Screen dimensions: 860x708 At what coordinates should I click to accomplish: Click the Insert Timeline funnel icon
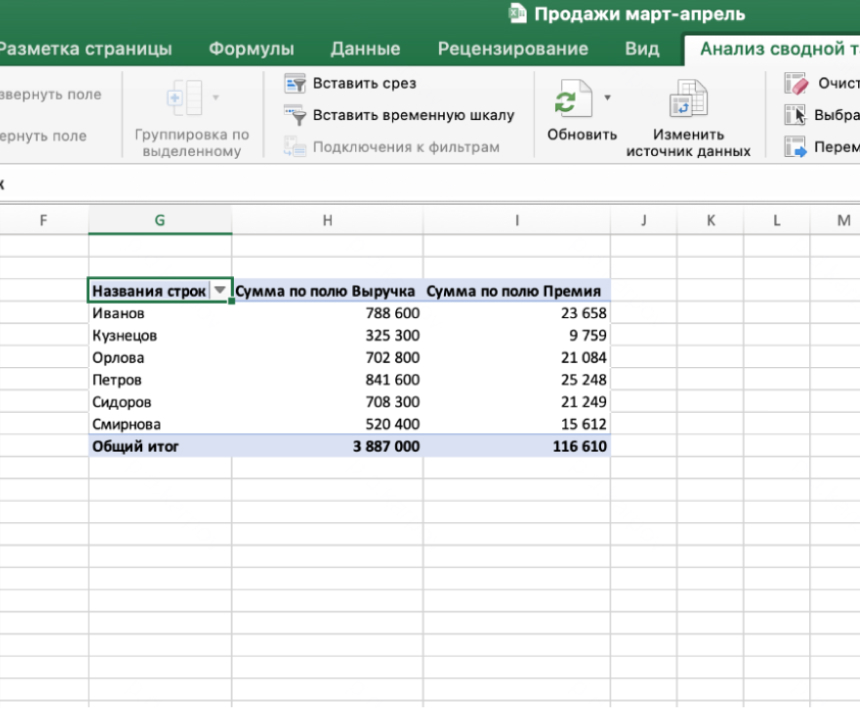(x=295, y=115)
